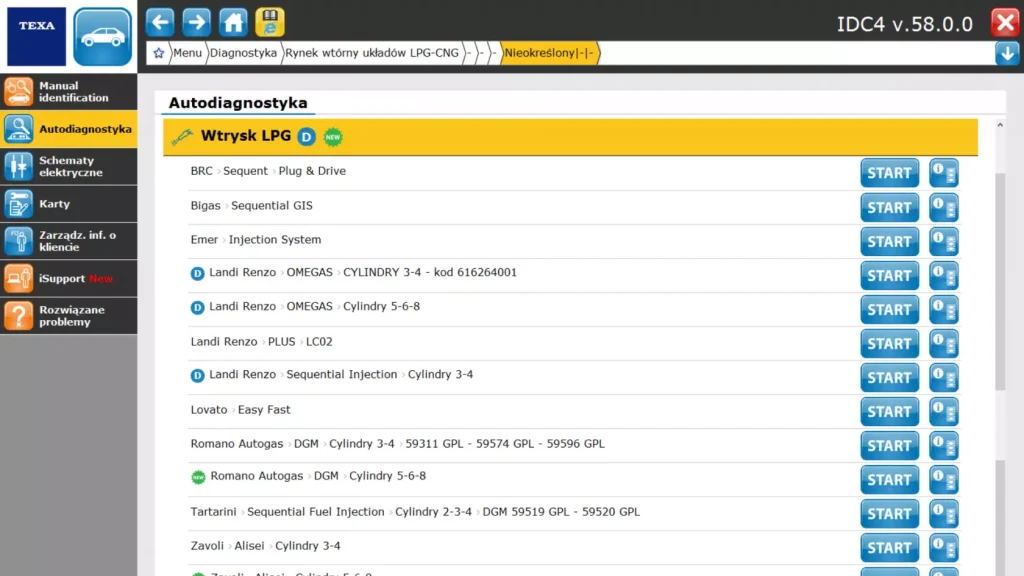
Task: Expand the blue down-arrow dropdown at top right
Action: [1007, 53]
